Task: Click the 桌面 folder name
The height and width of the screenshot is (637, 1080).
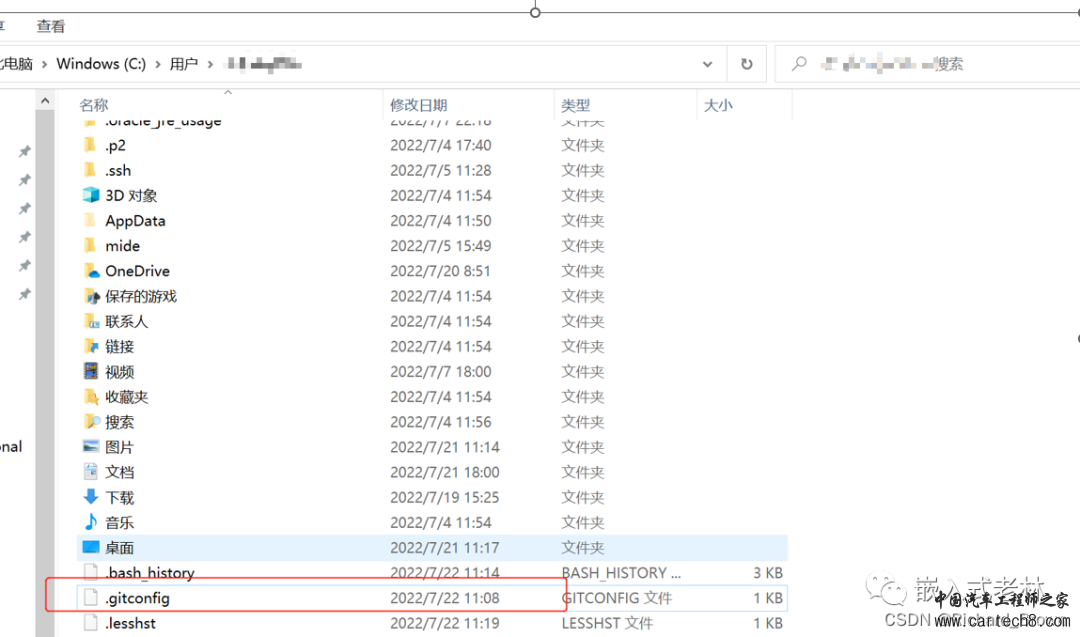Action: click(x=119, y=547)
